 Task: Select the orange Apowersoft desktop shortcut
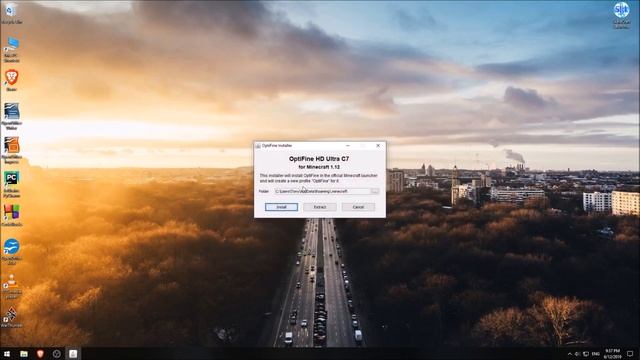(11, 150)
